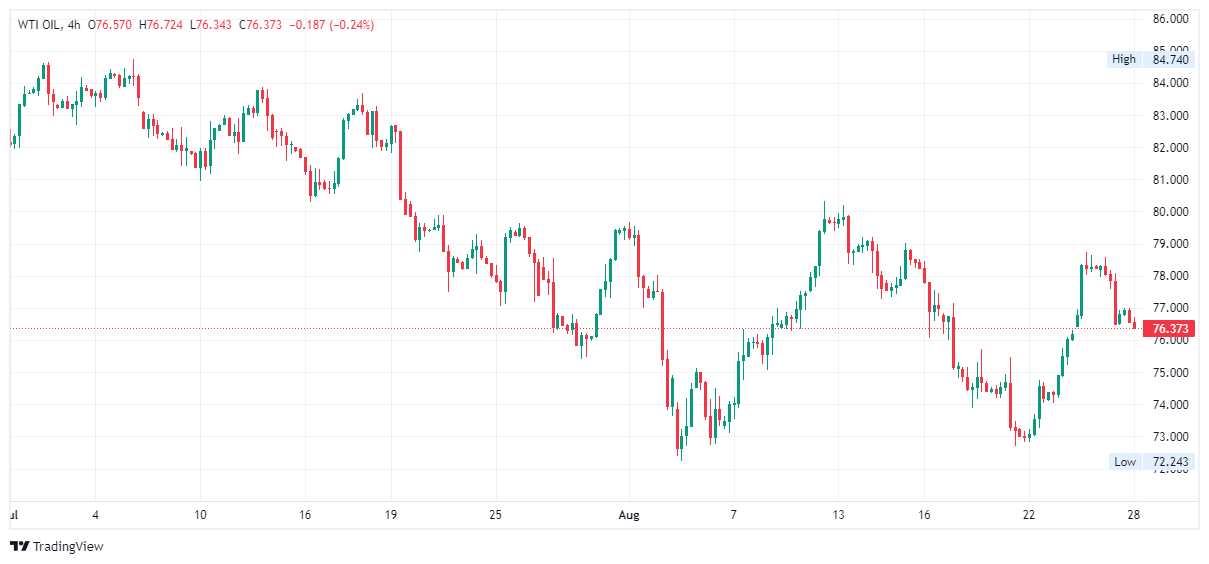Click the high value H76.724
The height and width of the screenshot is (564, 1209).
coord(164,25)
